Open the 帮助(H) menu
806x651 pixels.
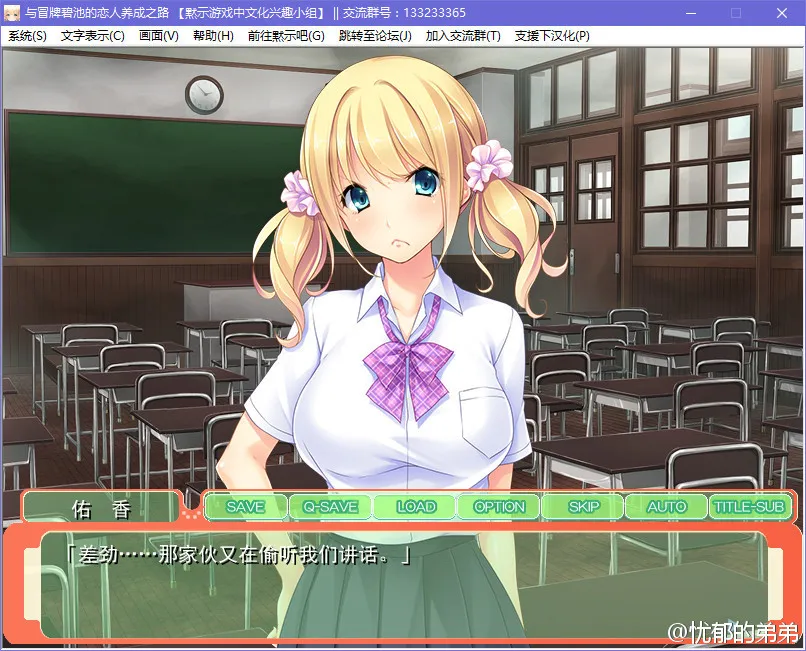click(x=213, y=36)
